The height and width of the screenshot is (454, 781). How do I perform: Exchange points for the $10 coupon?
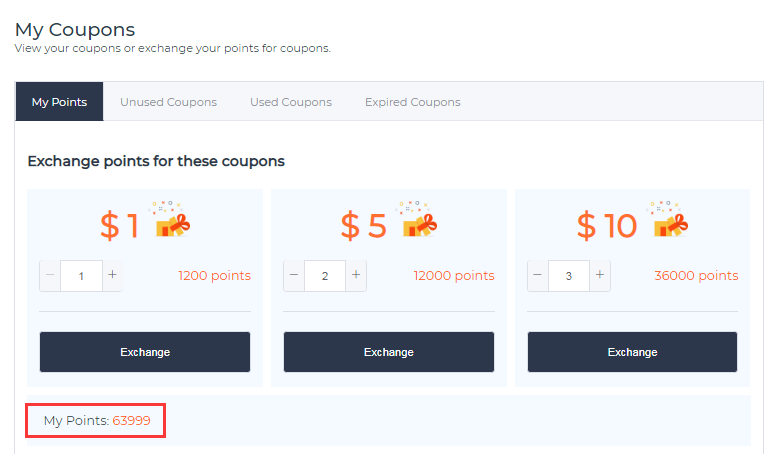pyautogui.click(x=633, y=352)
